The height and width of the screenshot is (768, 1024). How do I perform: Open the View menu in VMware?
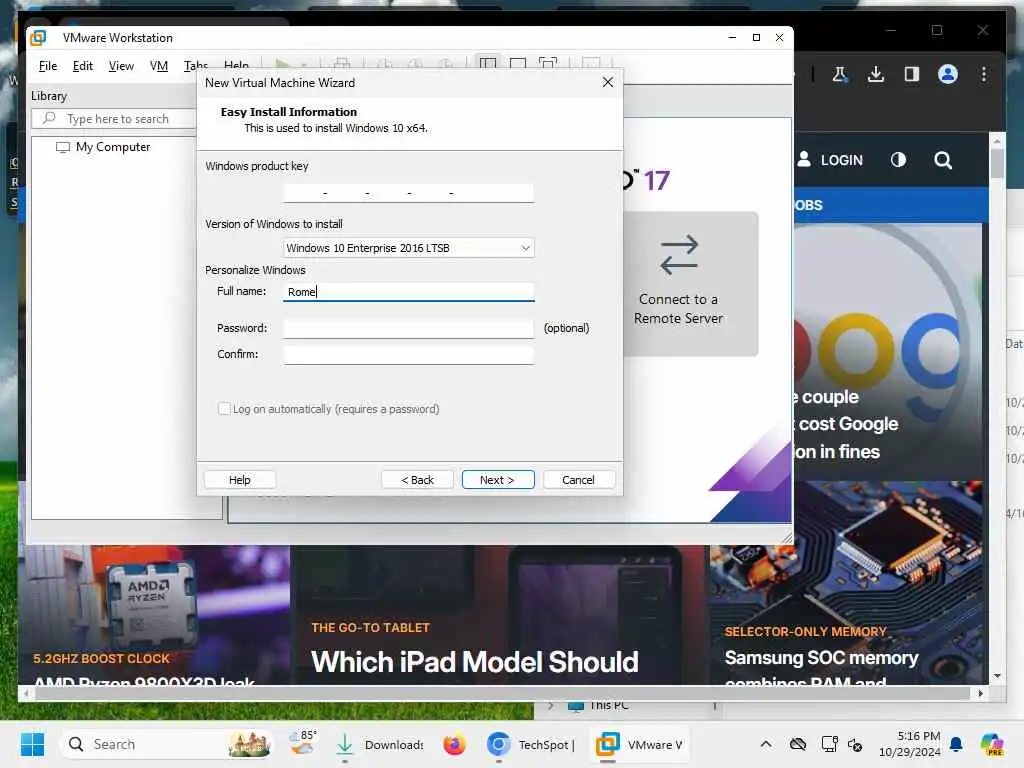[121, 66]
